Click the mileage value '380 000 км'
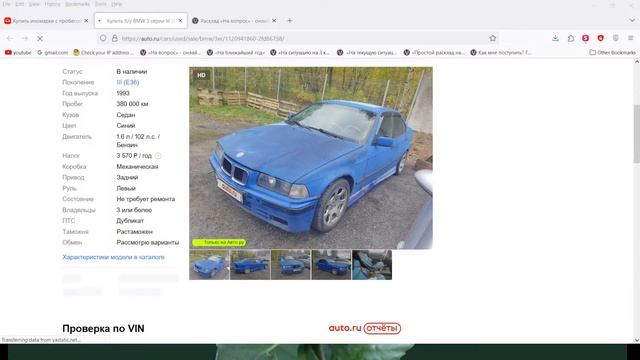This screenshot has height=360, width=640. pyautogui.click(x=132, y=104)
